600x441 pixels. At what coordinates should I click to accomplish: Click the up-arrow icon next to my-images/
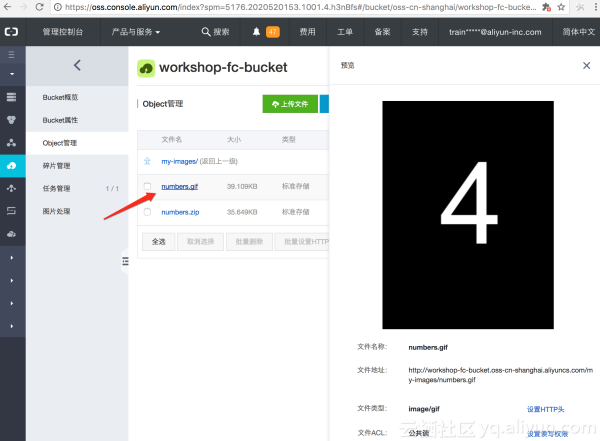(147, 161)
